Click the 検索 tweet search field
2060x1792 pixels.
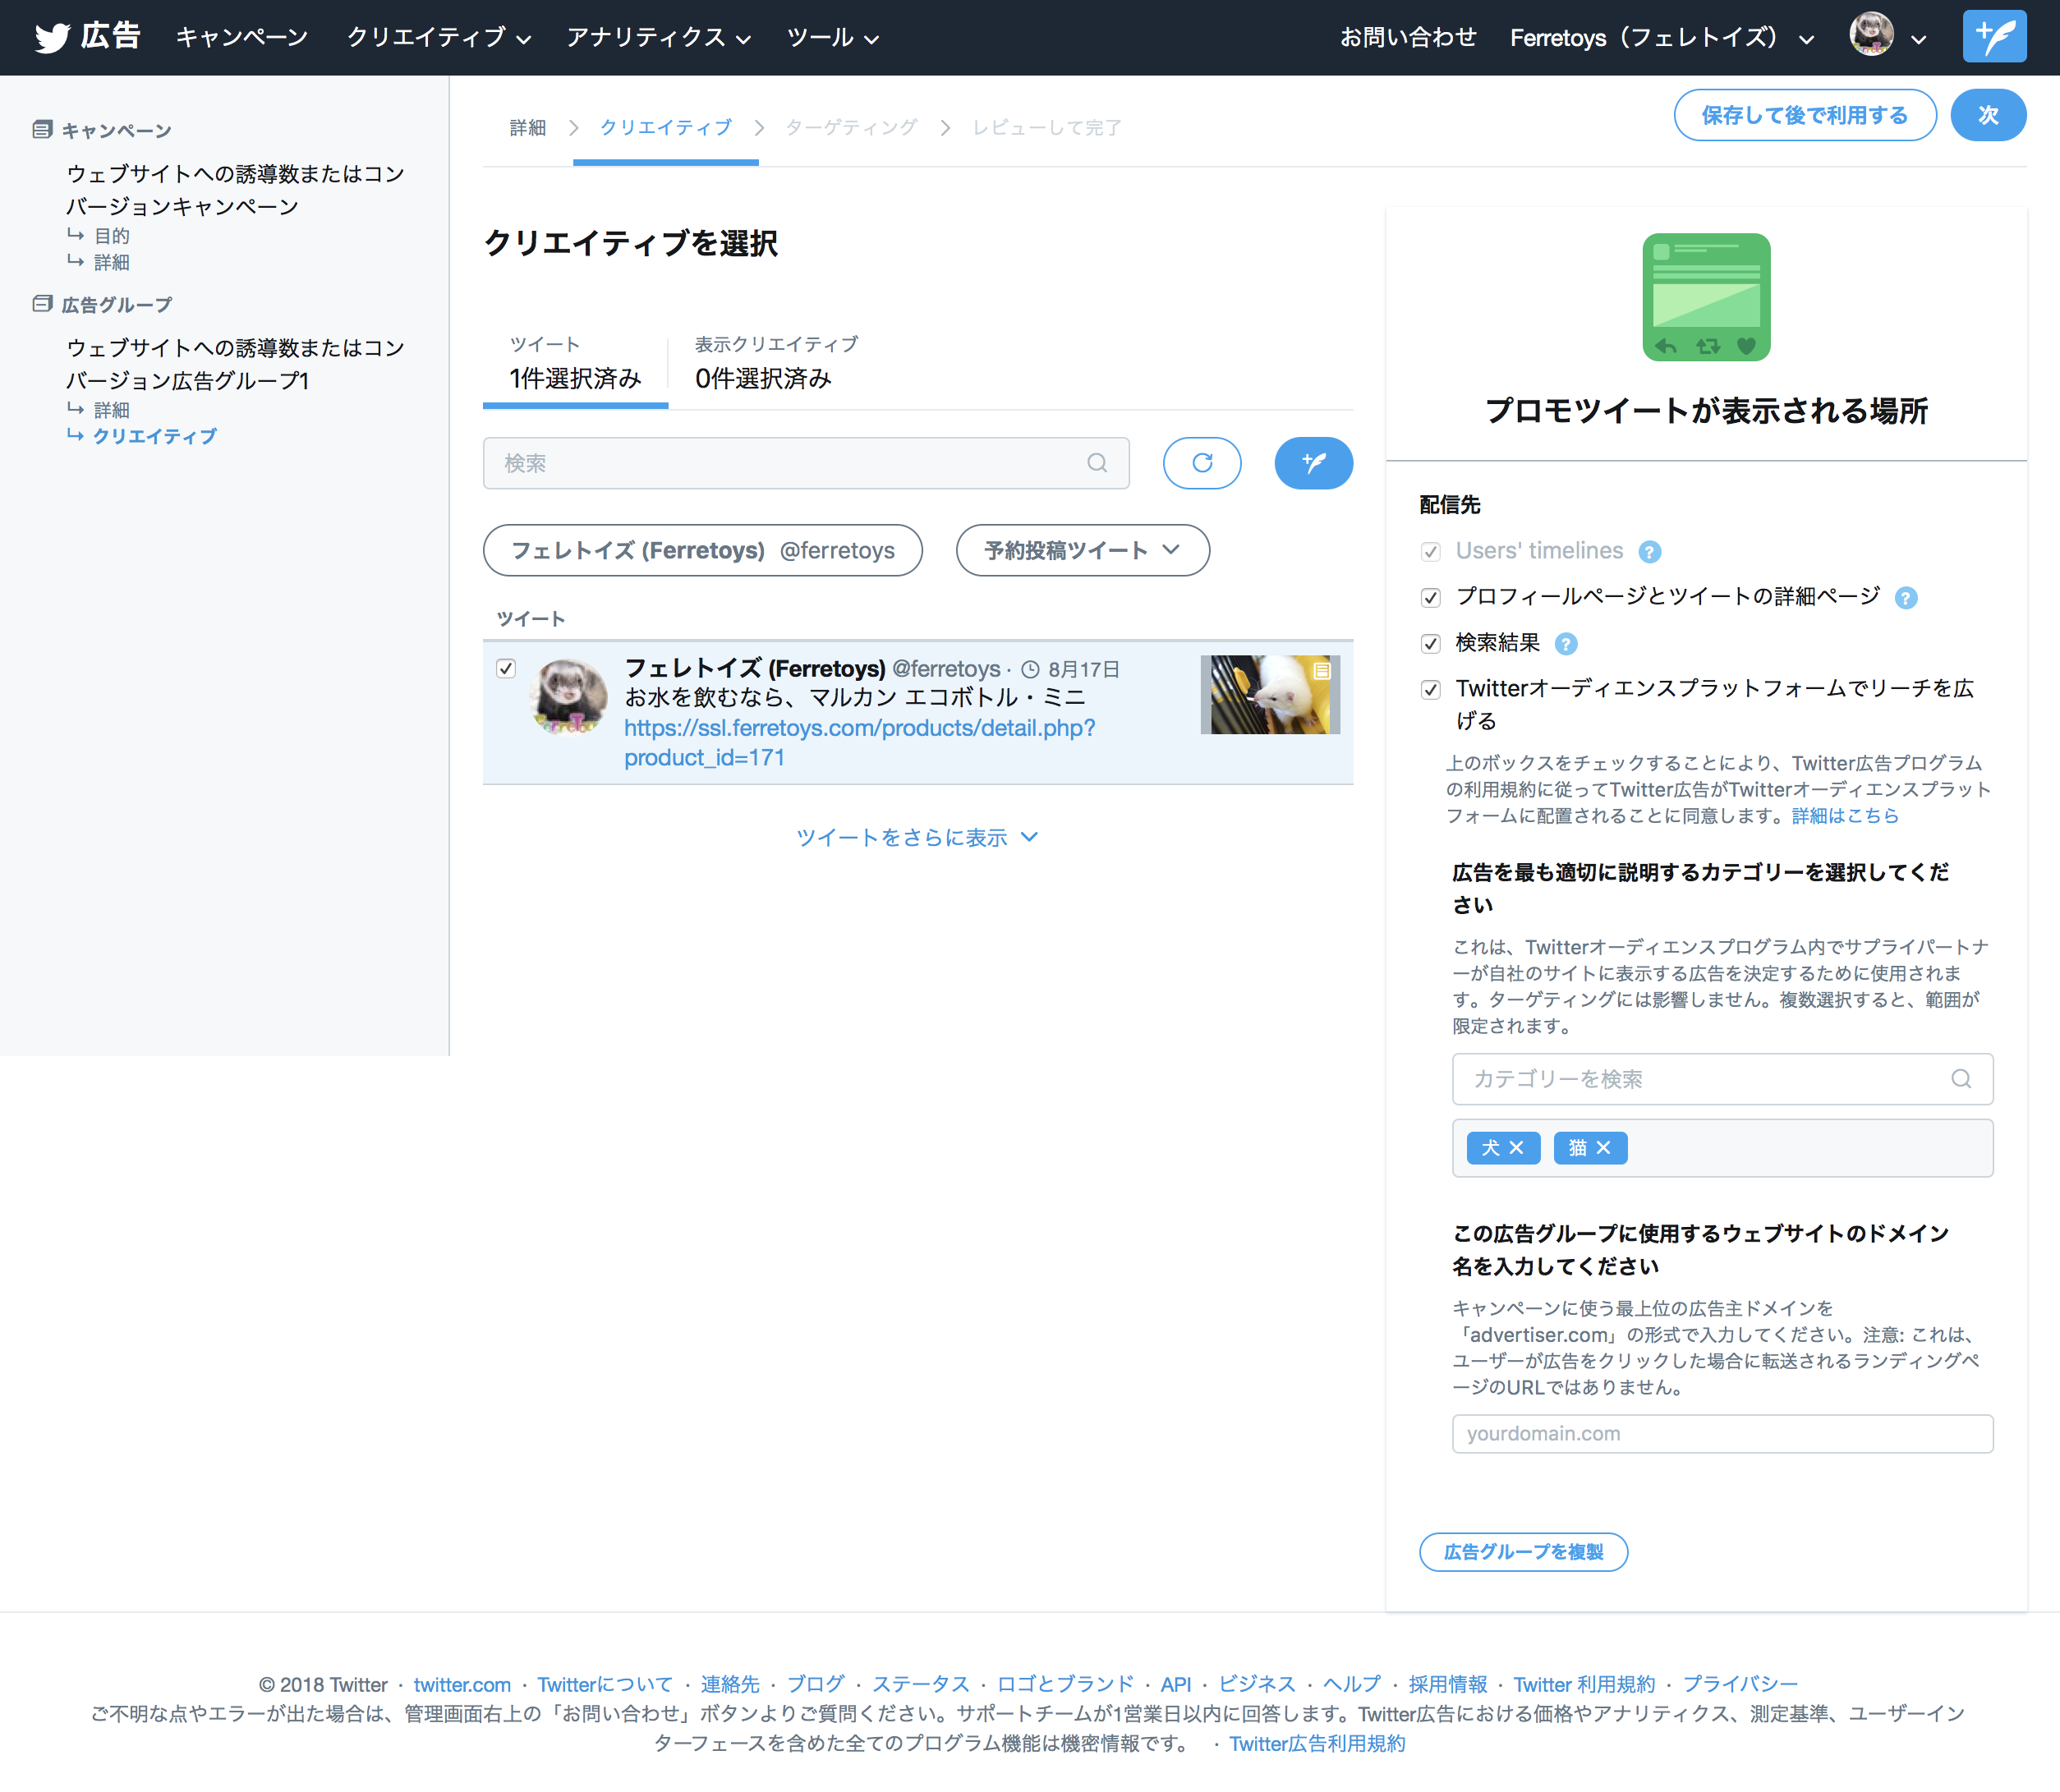[x=806, y=463]
